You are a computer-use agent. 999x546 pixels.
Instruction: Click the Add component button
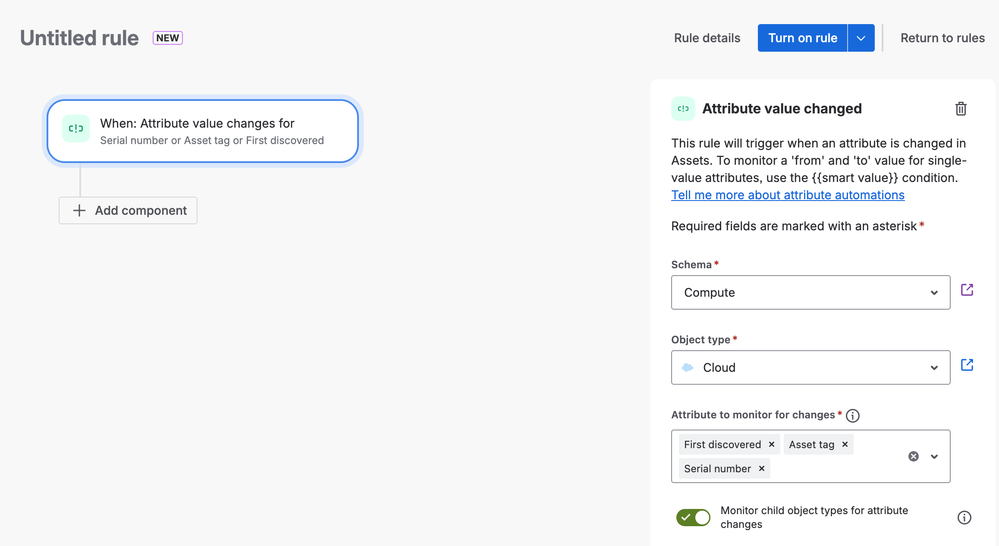point(128,210)
